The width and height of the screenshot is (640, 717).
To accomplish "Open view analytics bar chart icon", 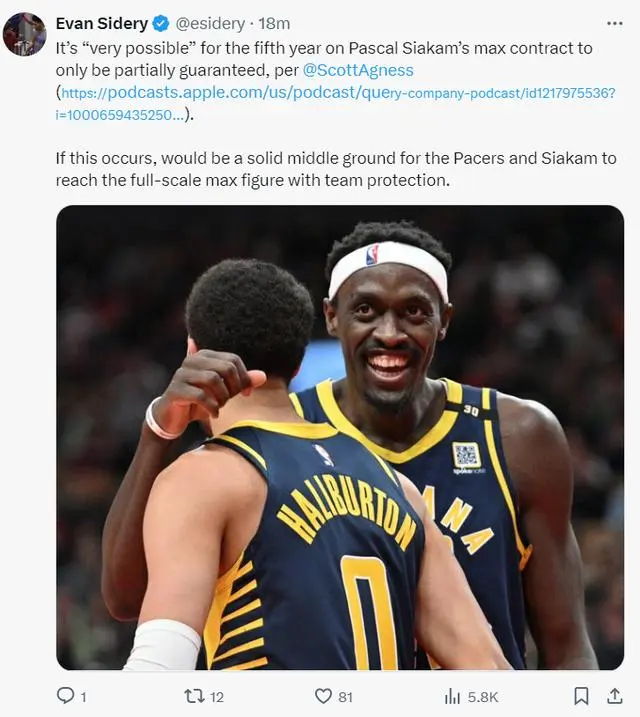I will point(452,697).
